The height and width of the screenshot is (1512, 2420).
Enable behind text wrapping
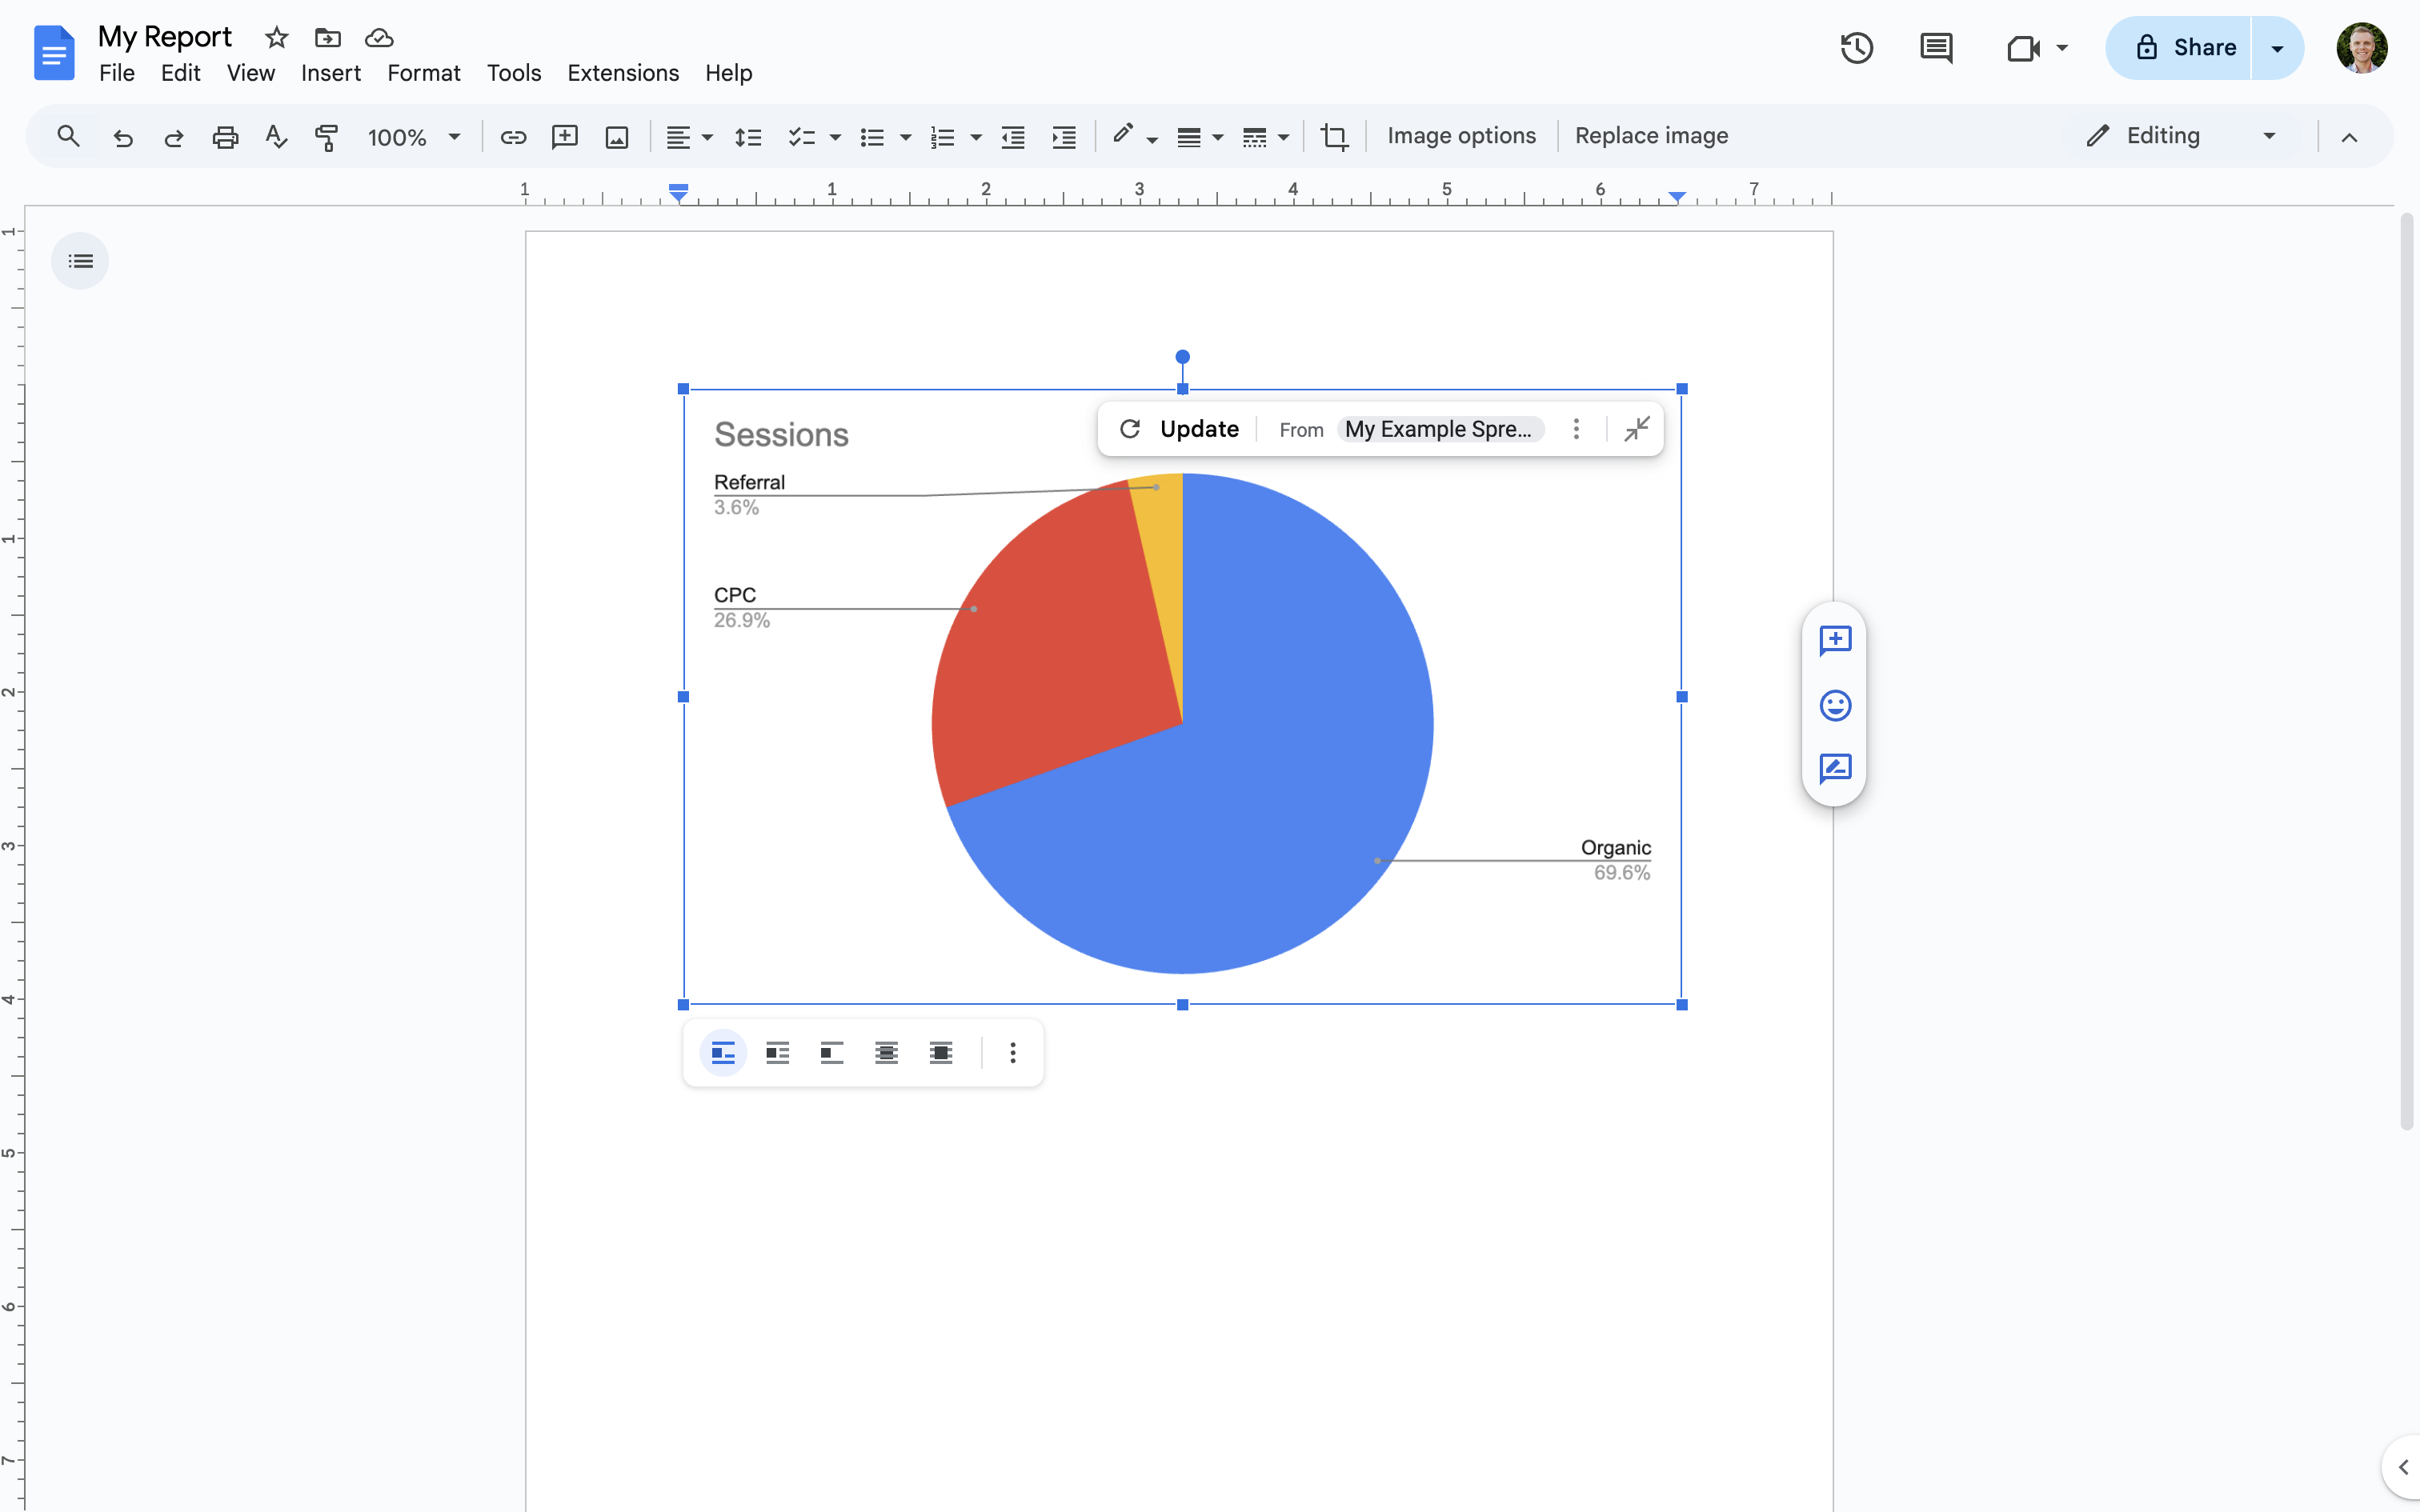886,1052
